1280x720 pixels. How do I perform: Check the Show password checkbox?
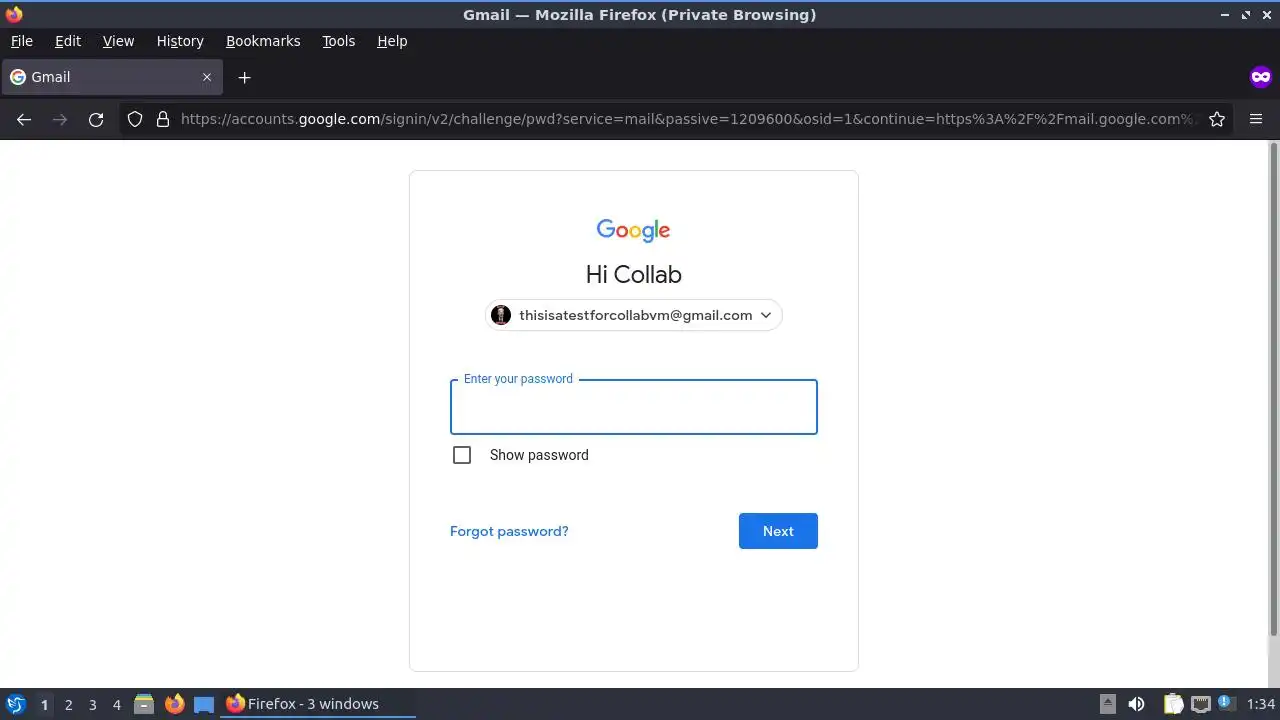[462, 455]
